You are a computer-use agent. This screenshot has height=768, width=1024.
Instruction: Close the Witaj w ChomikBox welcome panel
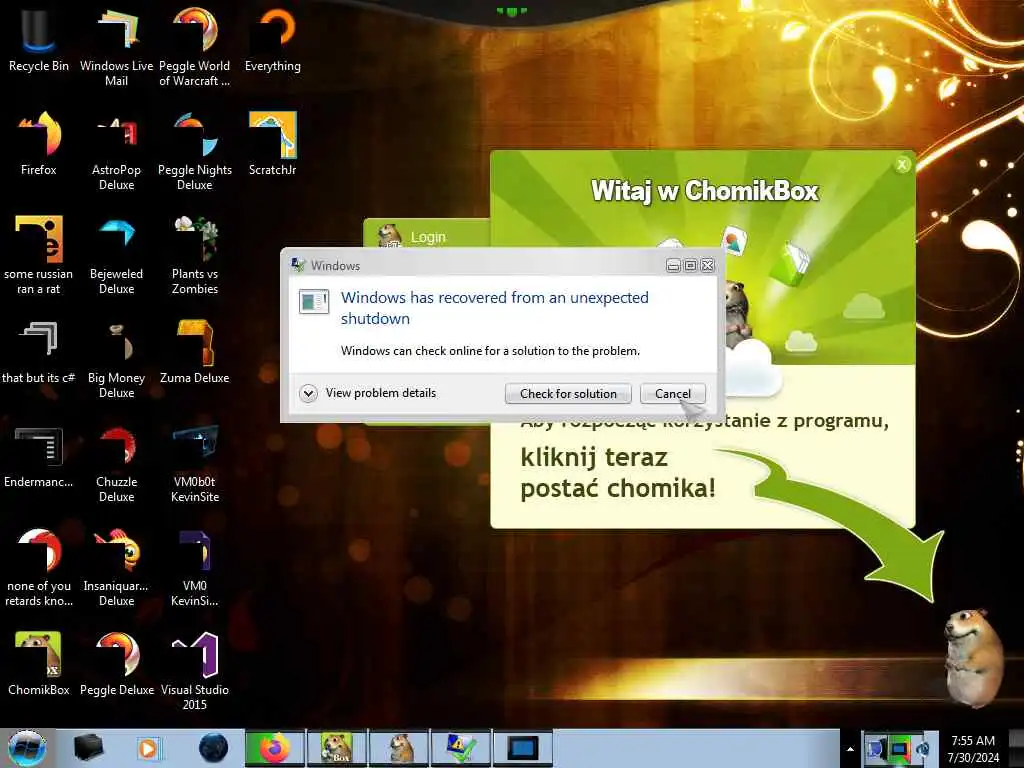tap(903, 165)
